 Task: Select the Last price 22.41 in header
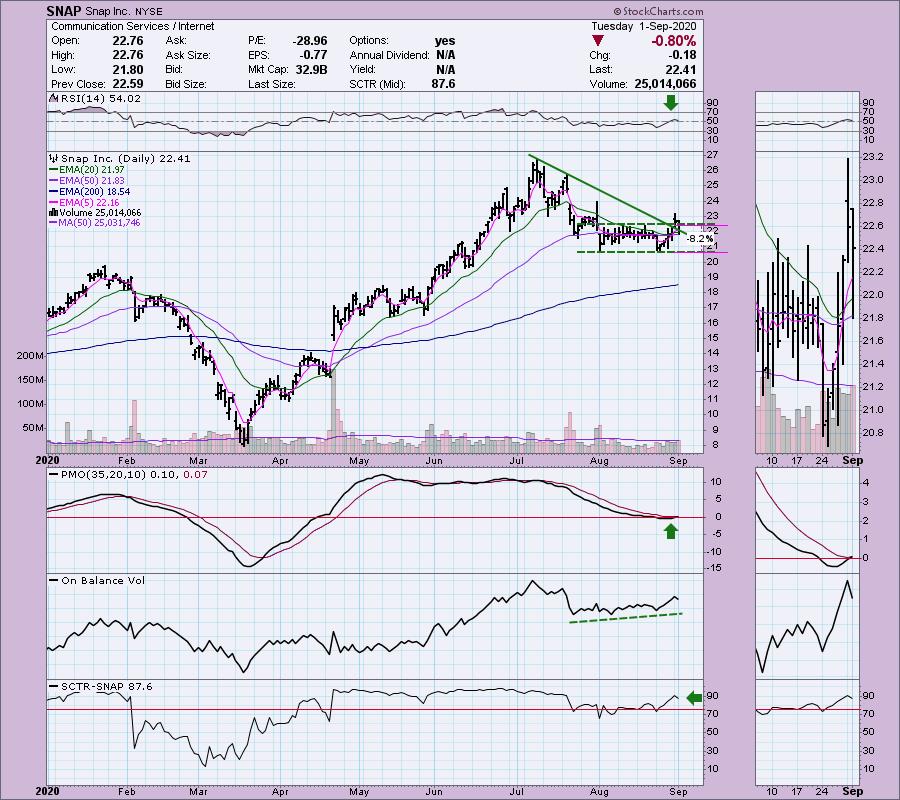tap(681, 69)
